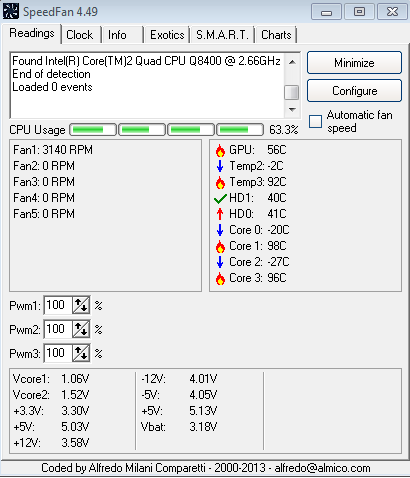The width and height of the screenshot is (410, 478).
Task: Click the 'Fan2: 0 RPM' reading
Action: point(44,166)
